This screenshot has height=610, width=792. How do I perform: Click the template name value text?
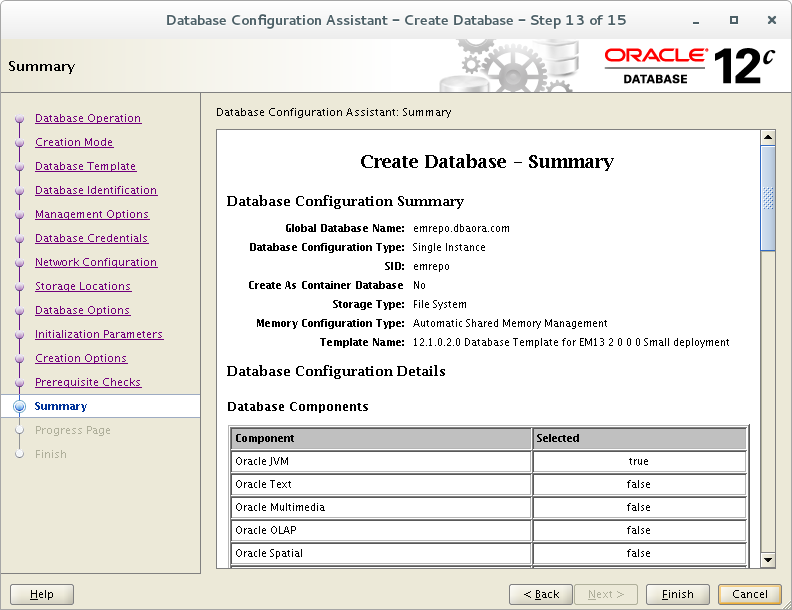point(571,342)
